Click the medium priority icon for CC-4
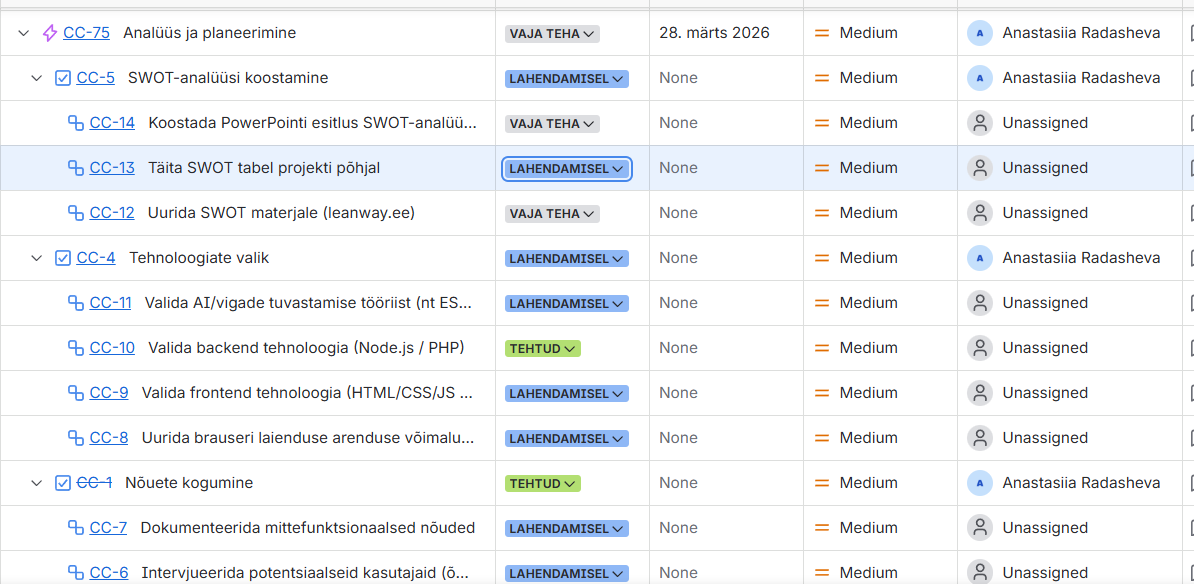This screenshot has width=1194, height=584. click(x=822, y=258)
